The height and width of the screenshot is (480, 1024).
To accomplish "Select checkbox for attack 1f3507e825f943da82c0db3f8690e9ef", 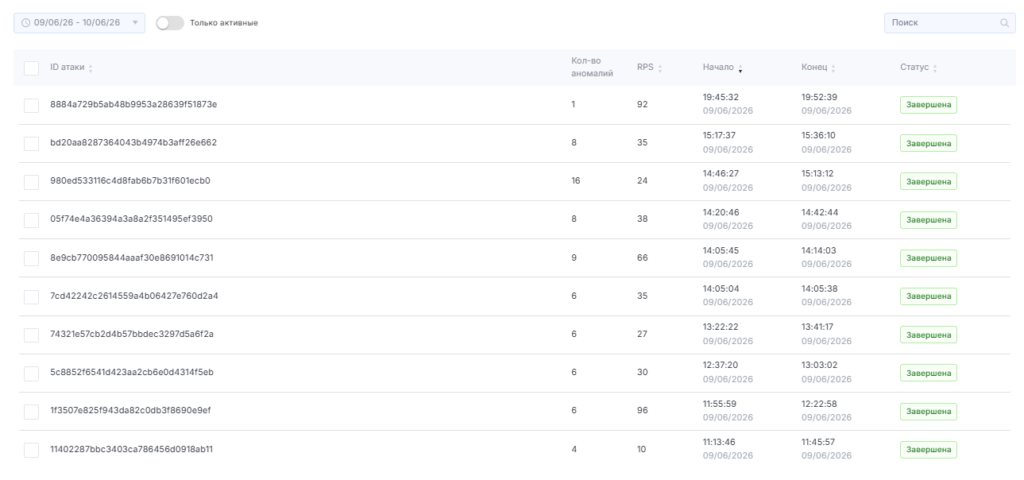I will 31,411.
